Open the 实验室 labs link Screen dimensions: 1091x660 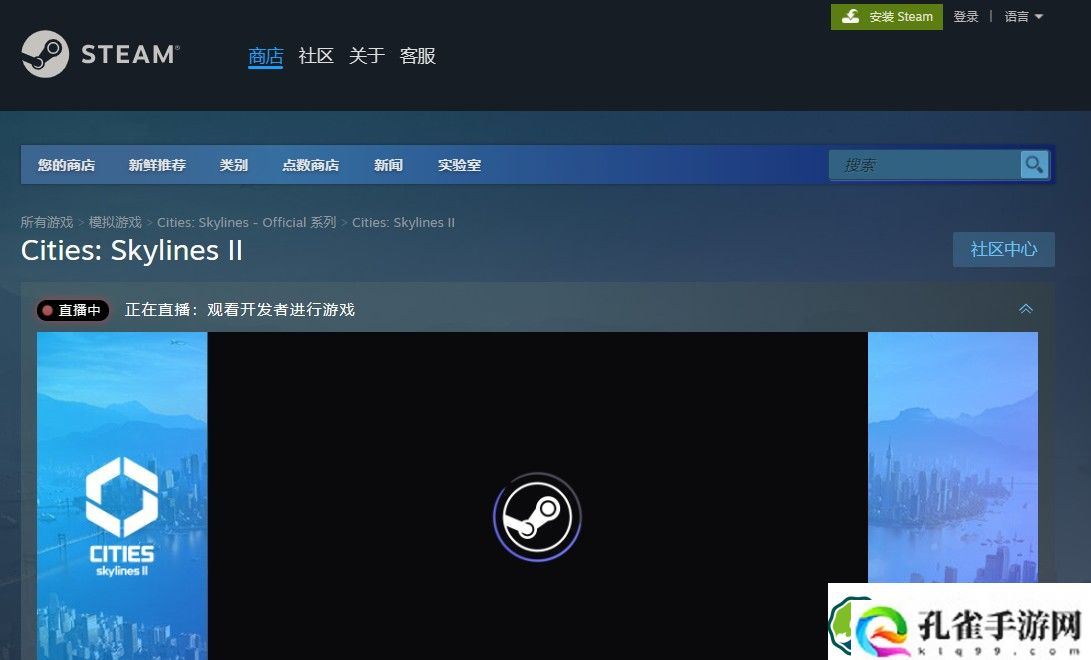pos(459,165)
